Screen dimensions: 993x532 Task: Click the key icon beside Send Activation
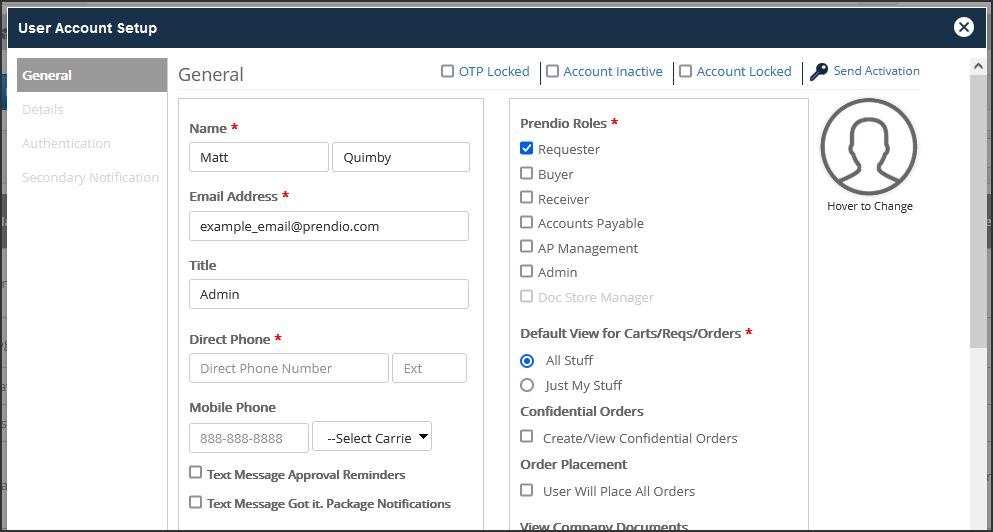tap(819, 72)
